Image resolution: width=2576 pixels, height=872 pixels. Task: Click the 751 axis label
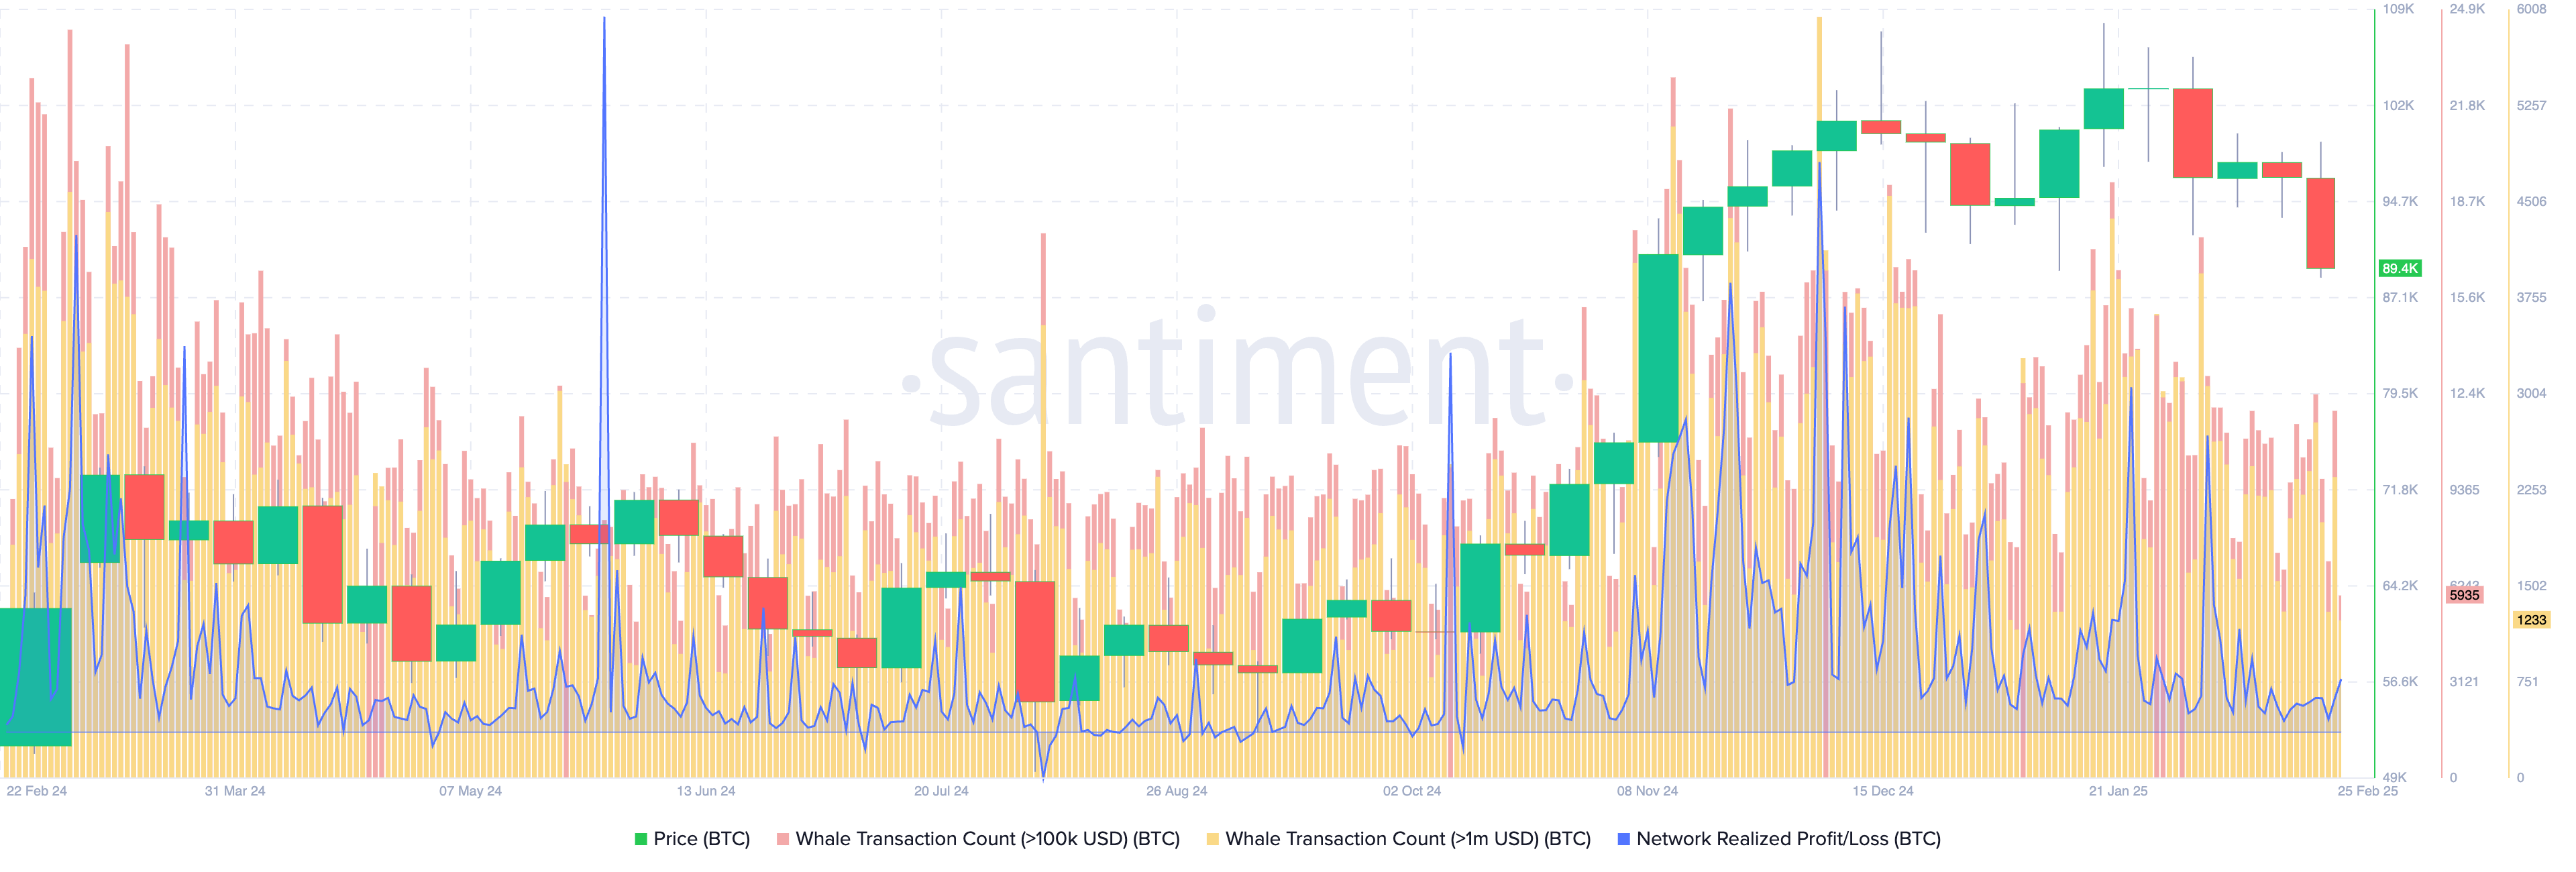click(x=2527, y=682)
